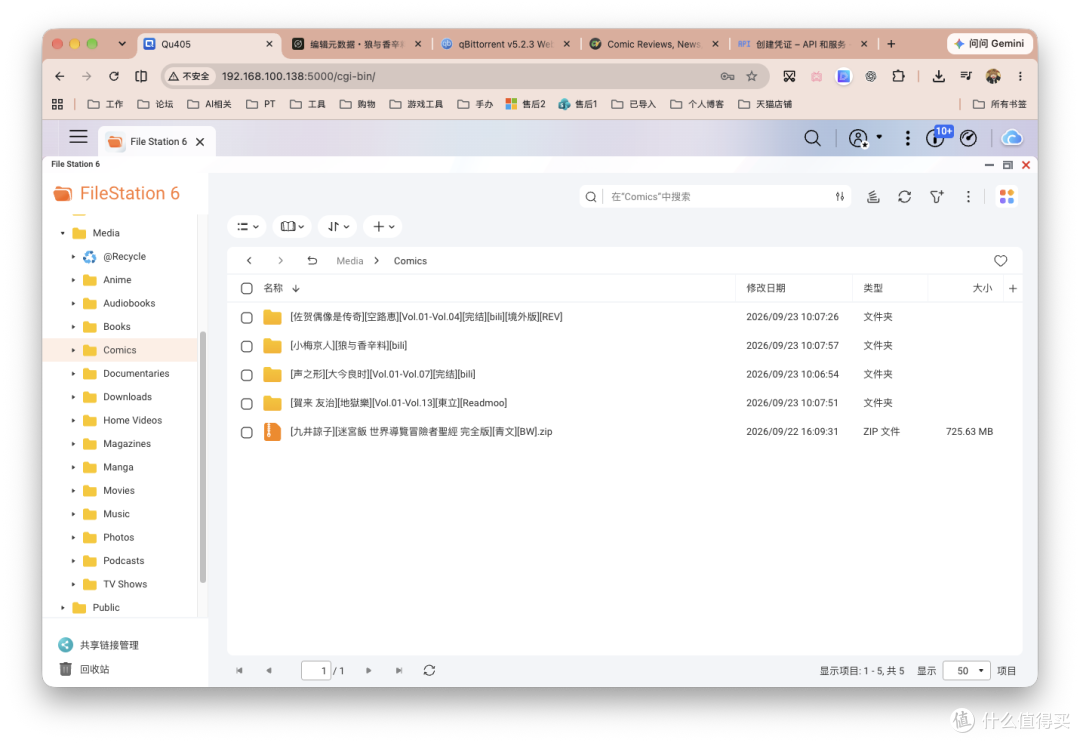1080x743 pixels.
Task: Open the browsing mode book dropdown
Action: (292, 227)
